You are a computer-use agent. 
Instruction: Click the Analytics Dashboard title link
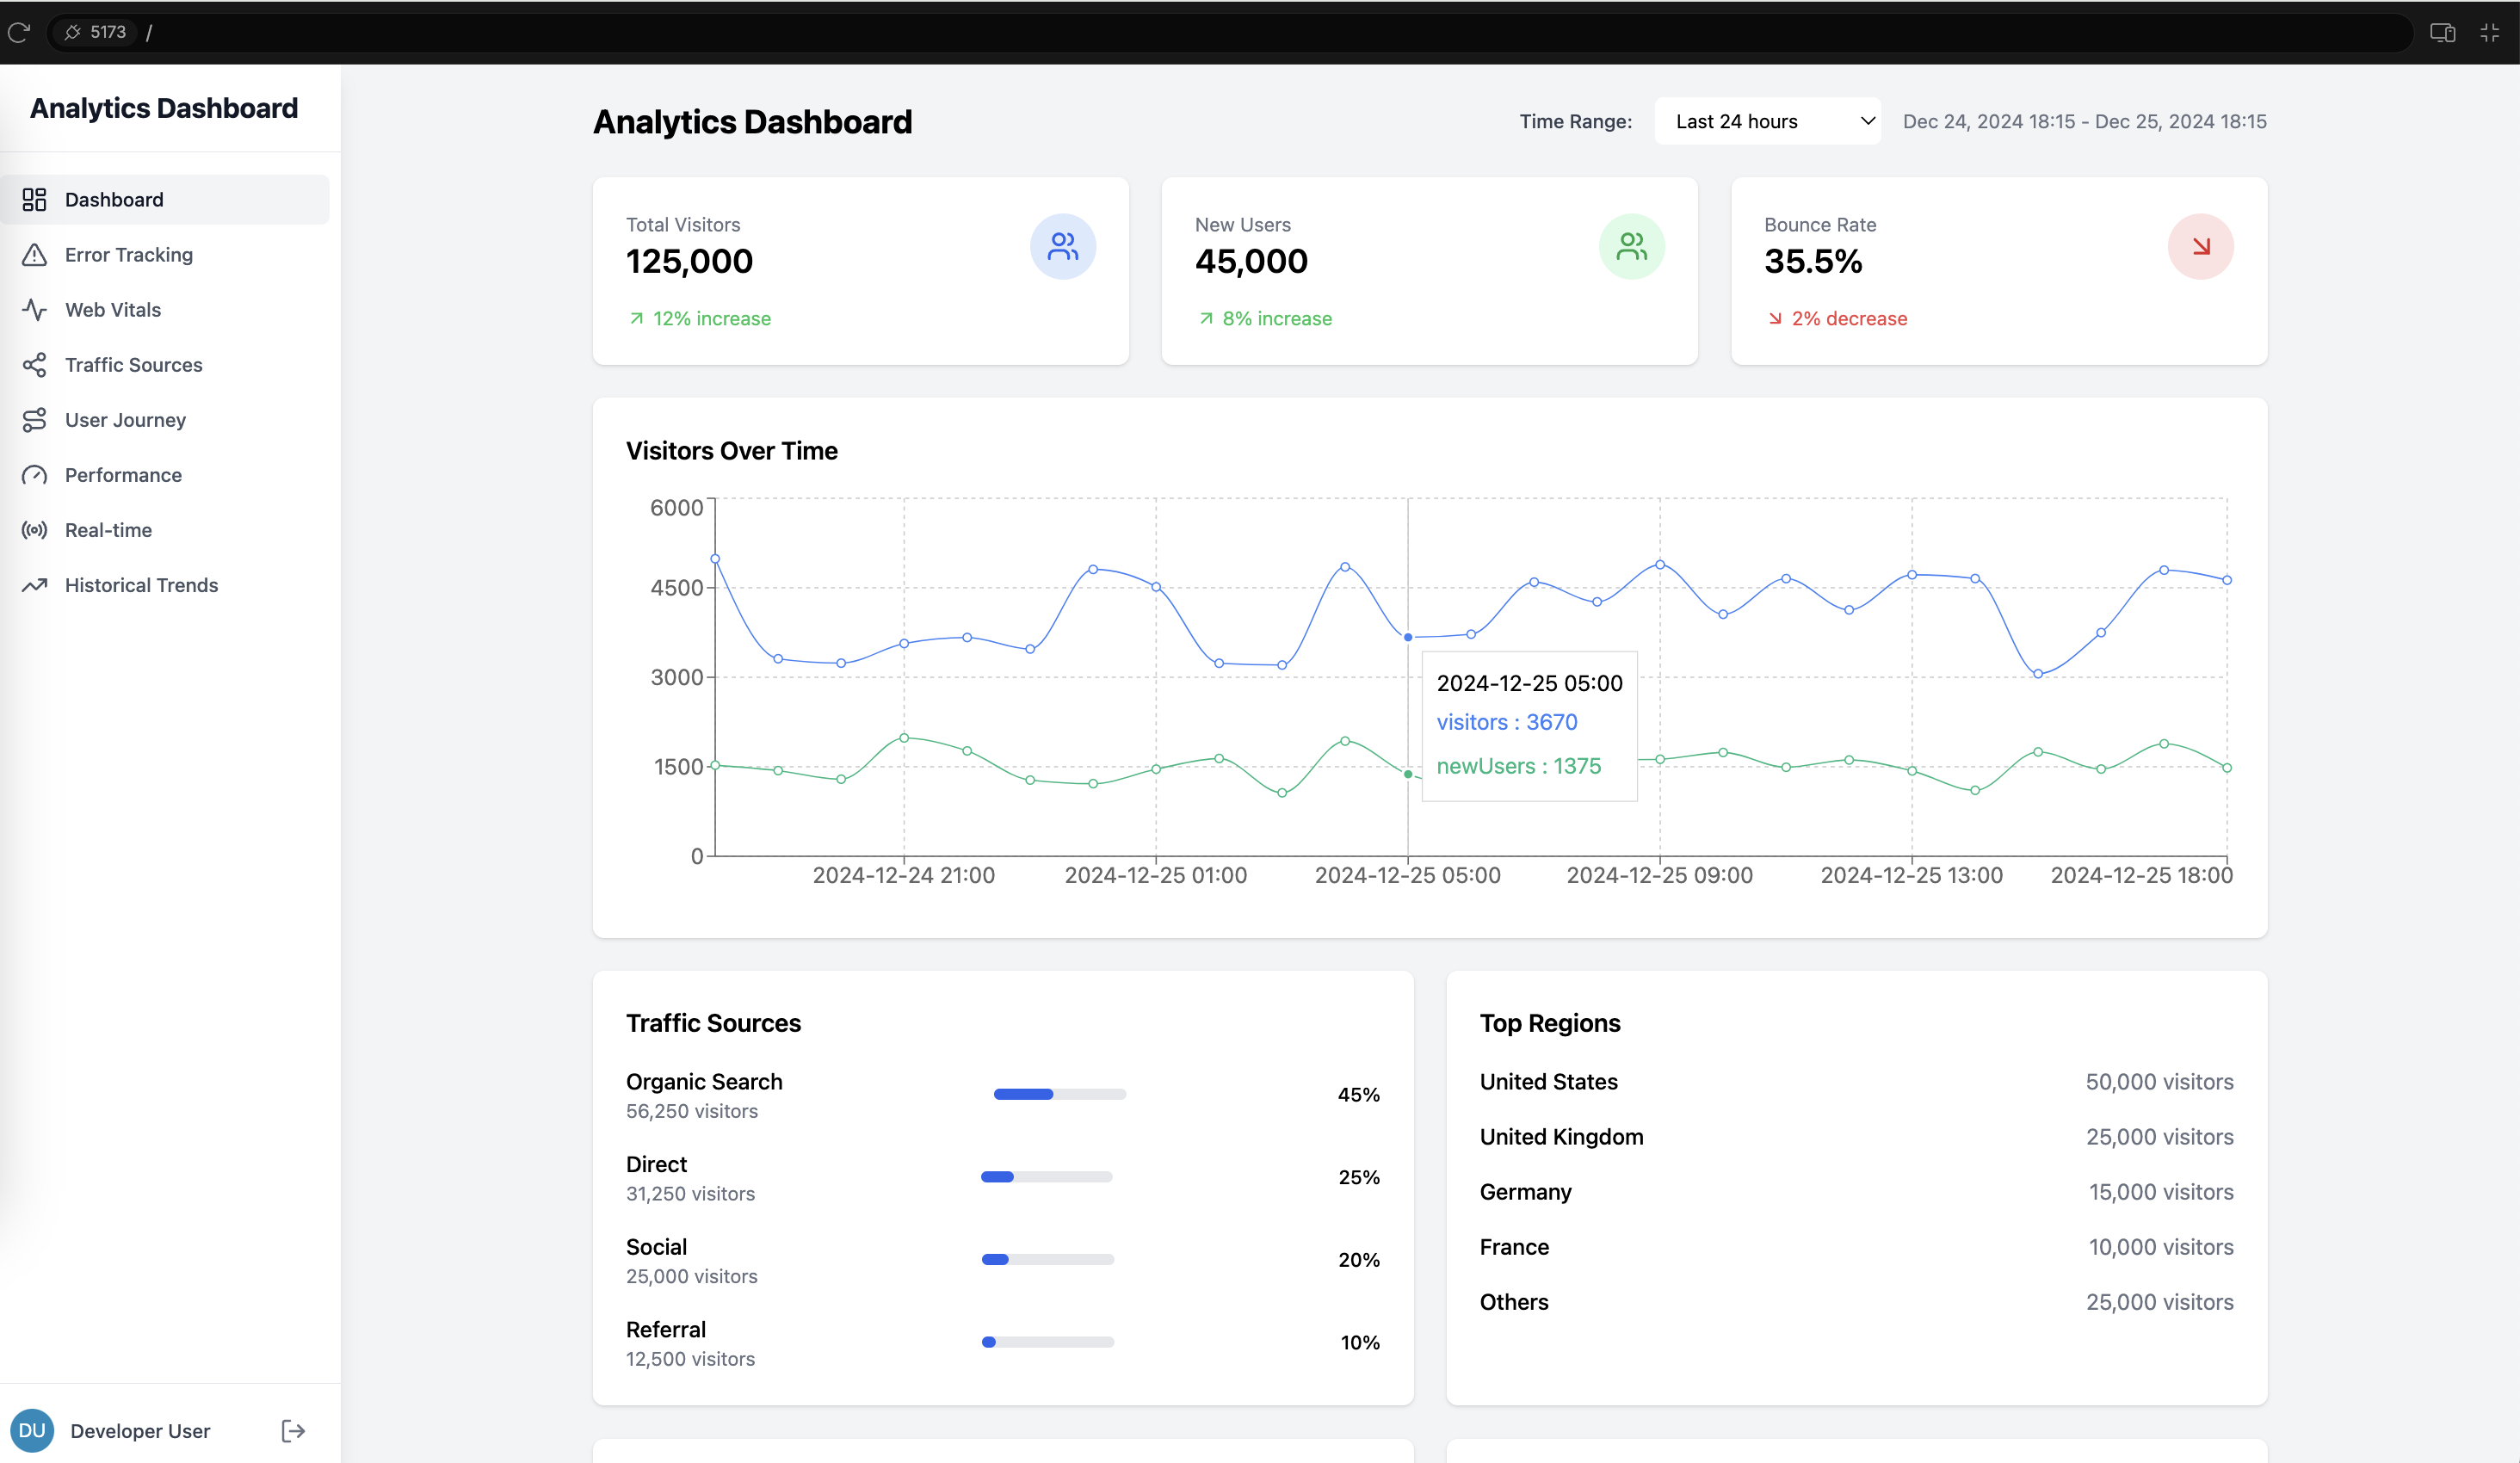click(x=163, y=107)
